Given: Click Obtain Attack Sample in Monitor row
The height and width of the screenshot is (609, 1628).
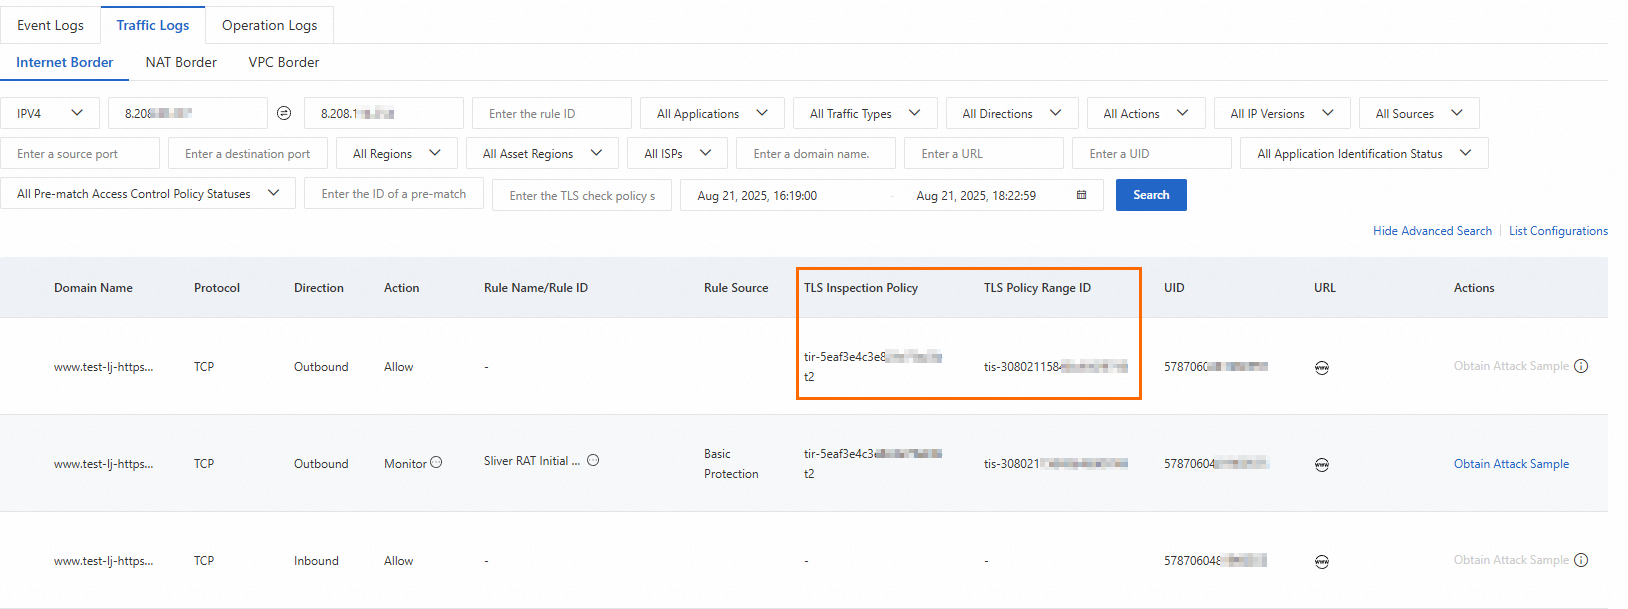Looking at the screenshot, I should click(x=1511, y=464).
